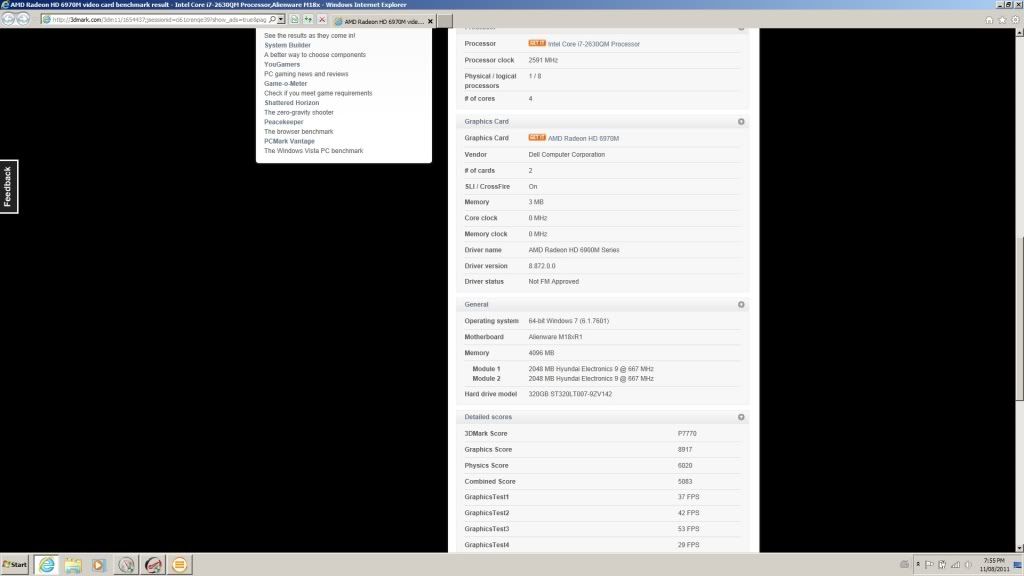Select the processor clock value 2591 MHz
Viewport: 1024px width, 576px height.
[543, 60]
